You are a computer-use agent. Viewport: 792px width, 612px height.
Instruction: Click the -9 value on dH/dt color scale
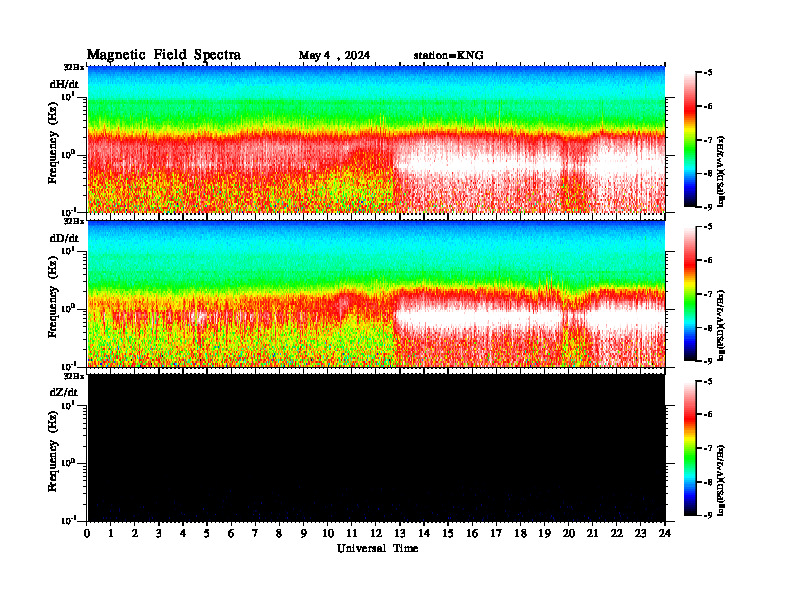pyautogui.click(x=708, y=207)
